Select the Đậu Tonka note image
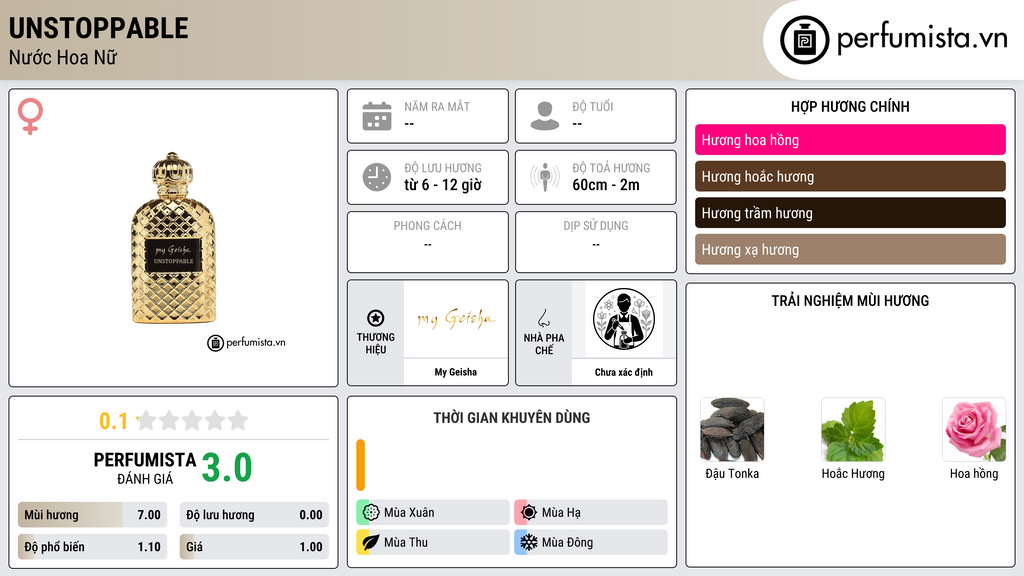The height and width of the screenshot is (576, 1024). click(732, 430)
